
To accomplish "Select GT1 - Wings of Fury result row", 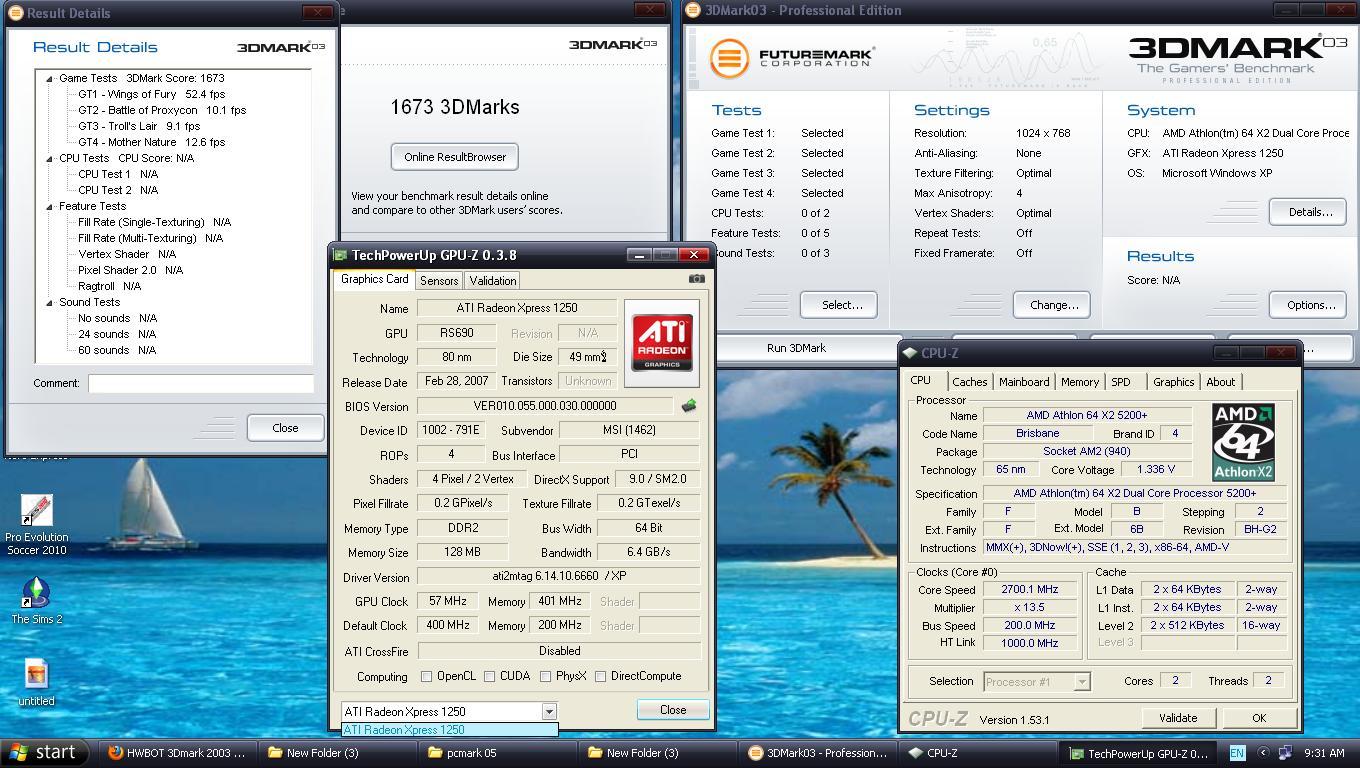I will click(x=152, y=94).
